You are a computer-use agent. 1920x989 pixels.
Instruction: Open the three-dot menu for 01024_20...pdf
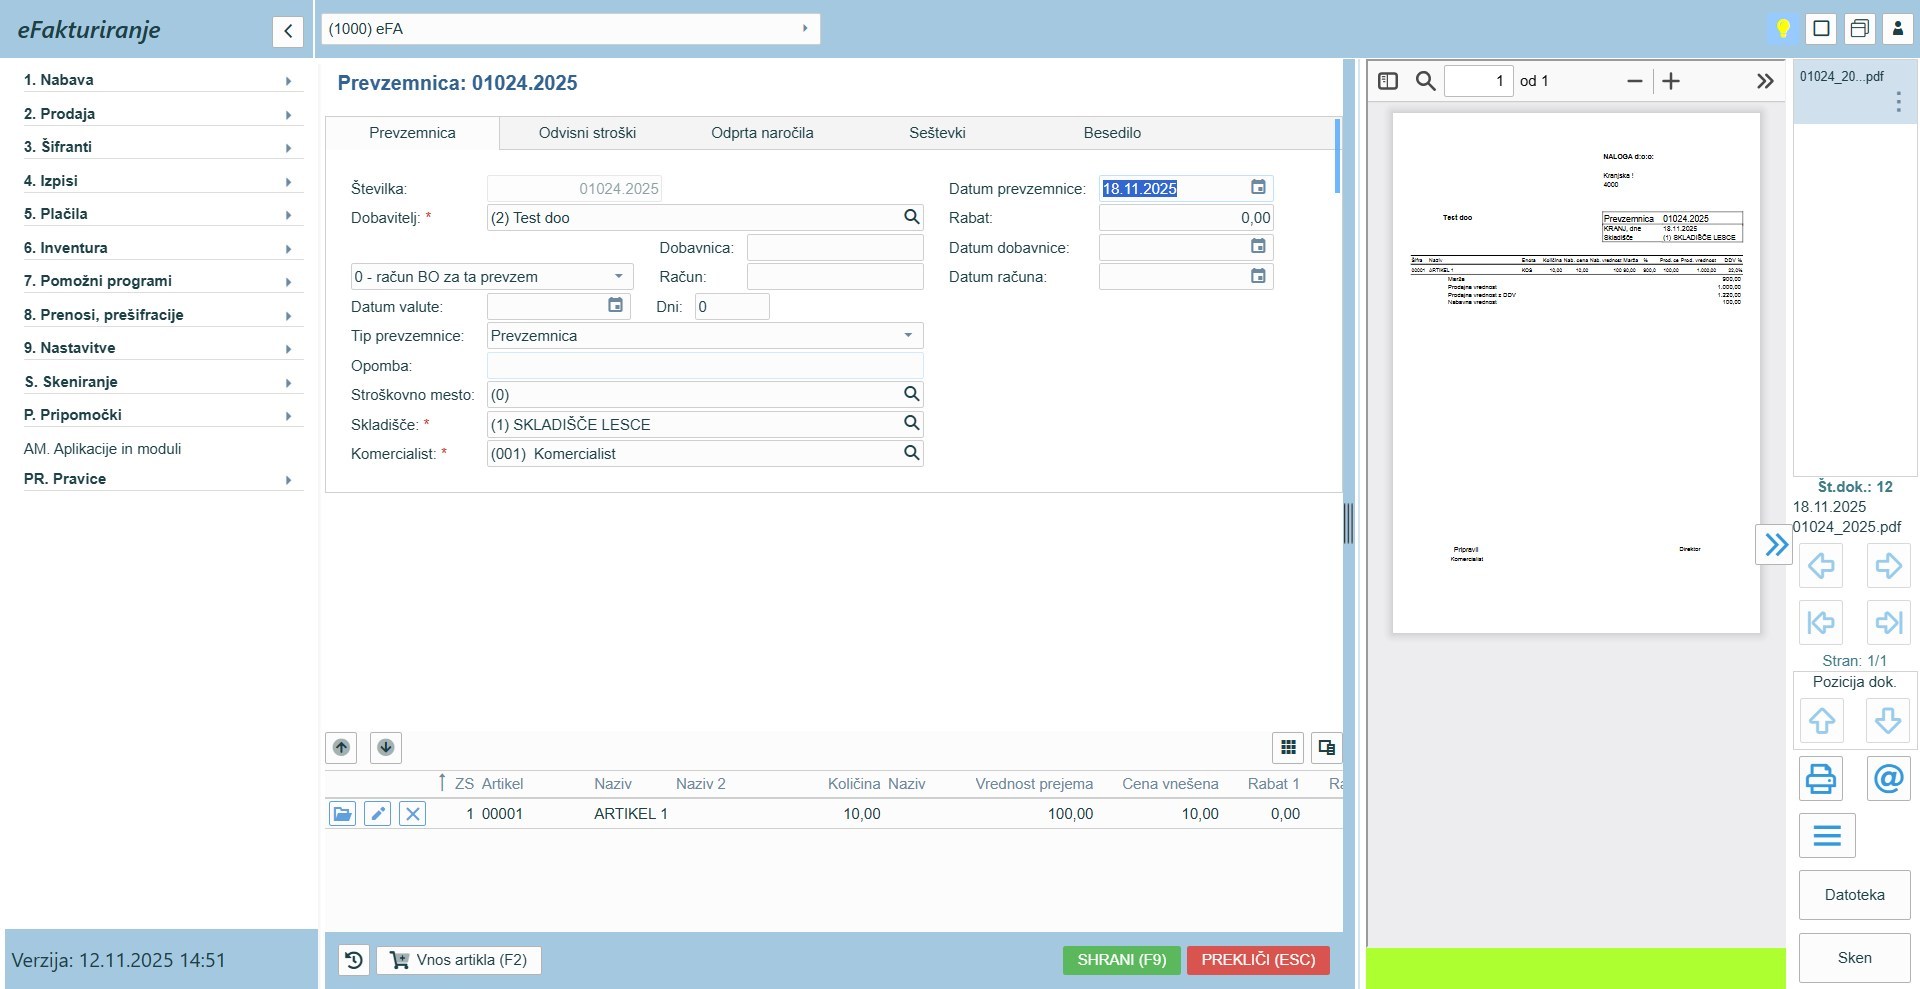pyautogui.click(x=1898, y=102)
